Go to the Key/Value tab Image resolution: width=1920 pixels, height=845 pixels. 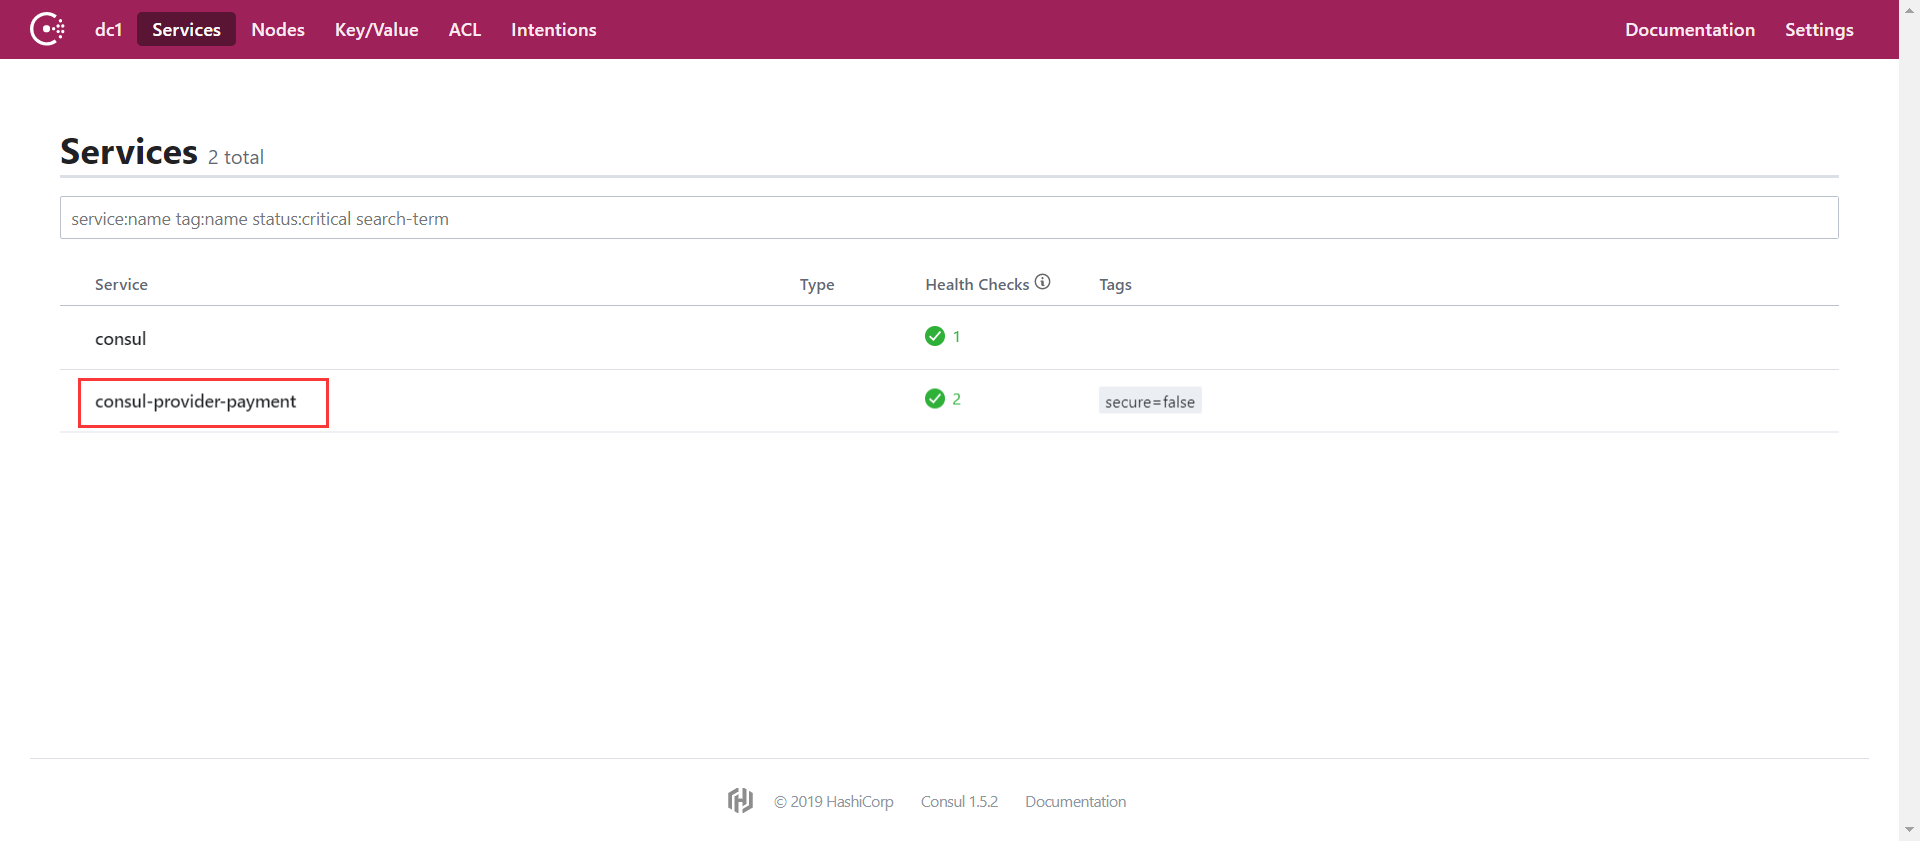click(376, 30)
